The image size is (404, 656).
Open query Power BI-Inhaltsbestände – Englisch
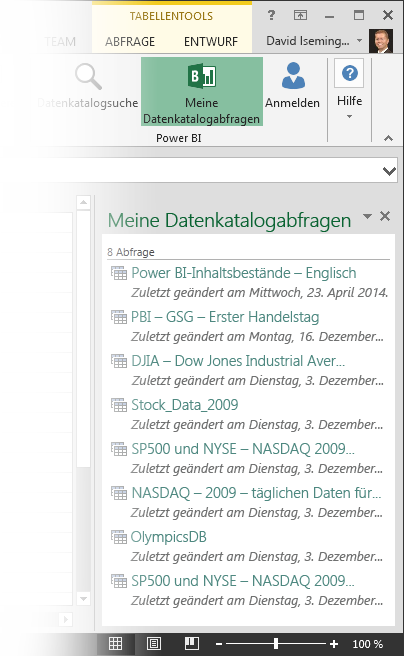[x=244, y=273]
